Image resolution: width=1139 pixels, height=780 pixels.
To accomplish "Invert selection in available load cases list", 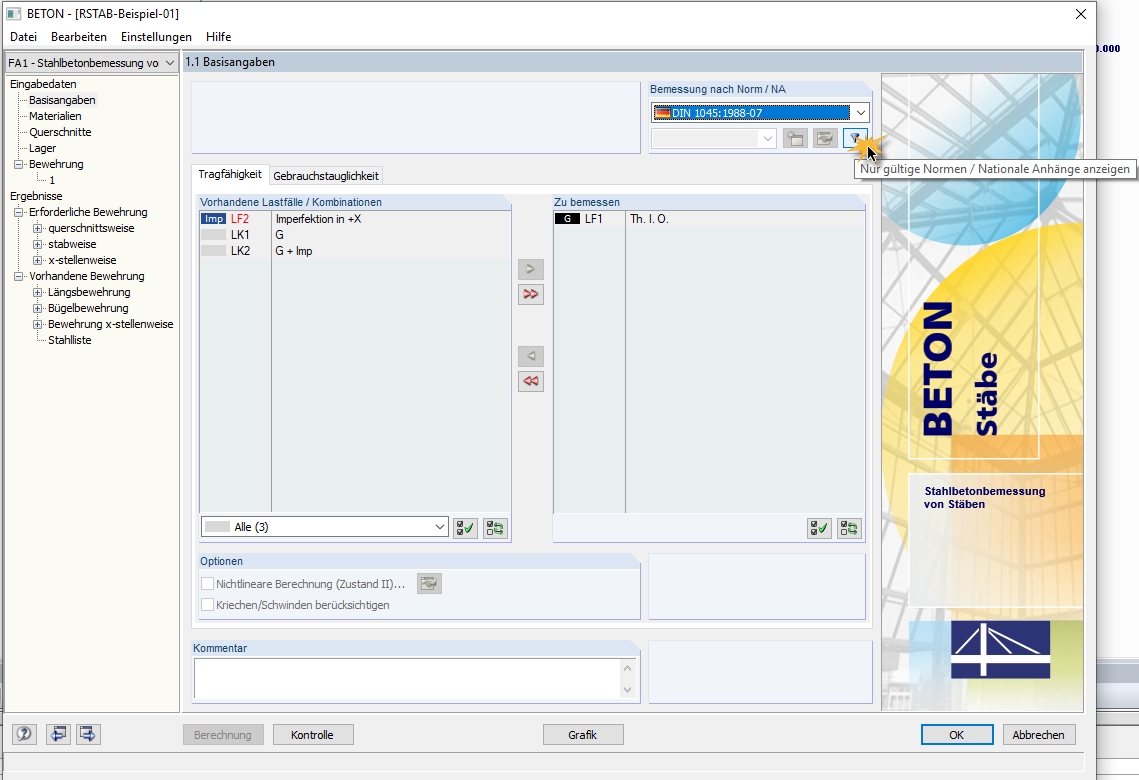I will pos(495,528).
